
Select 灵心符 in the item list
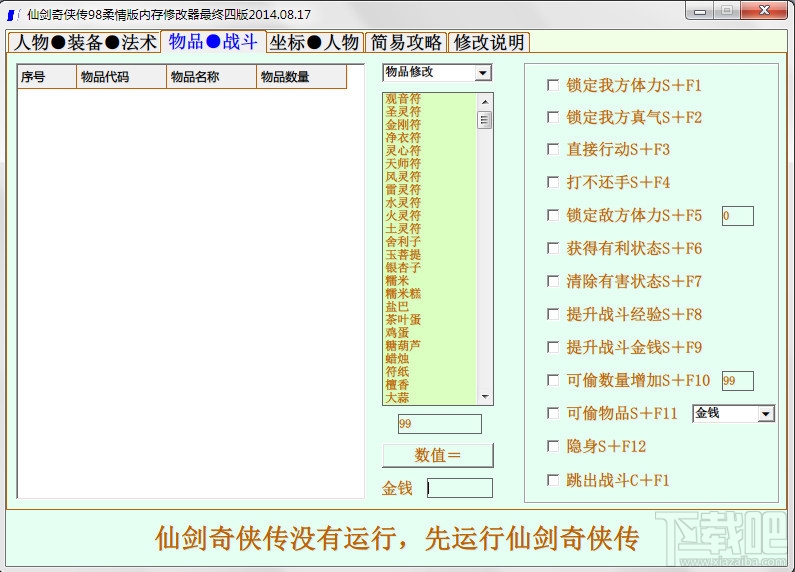click(403, 151)
